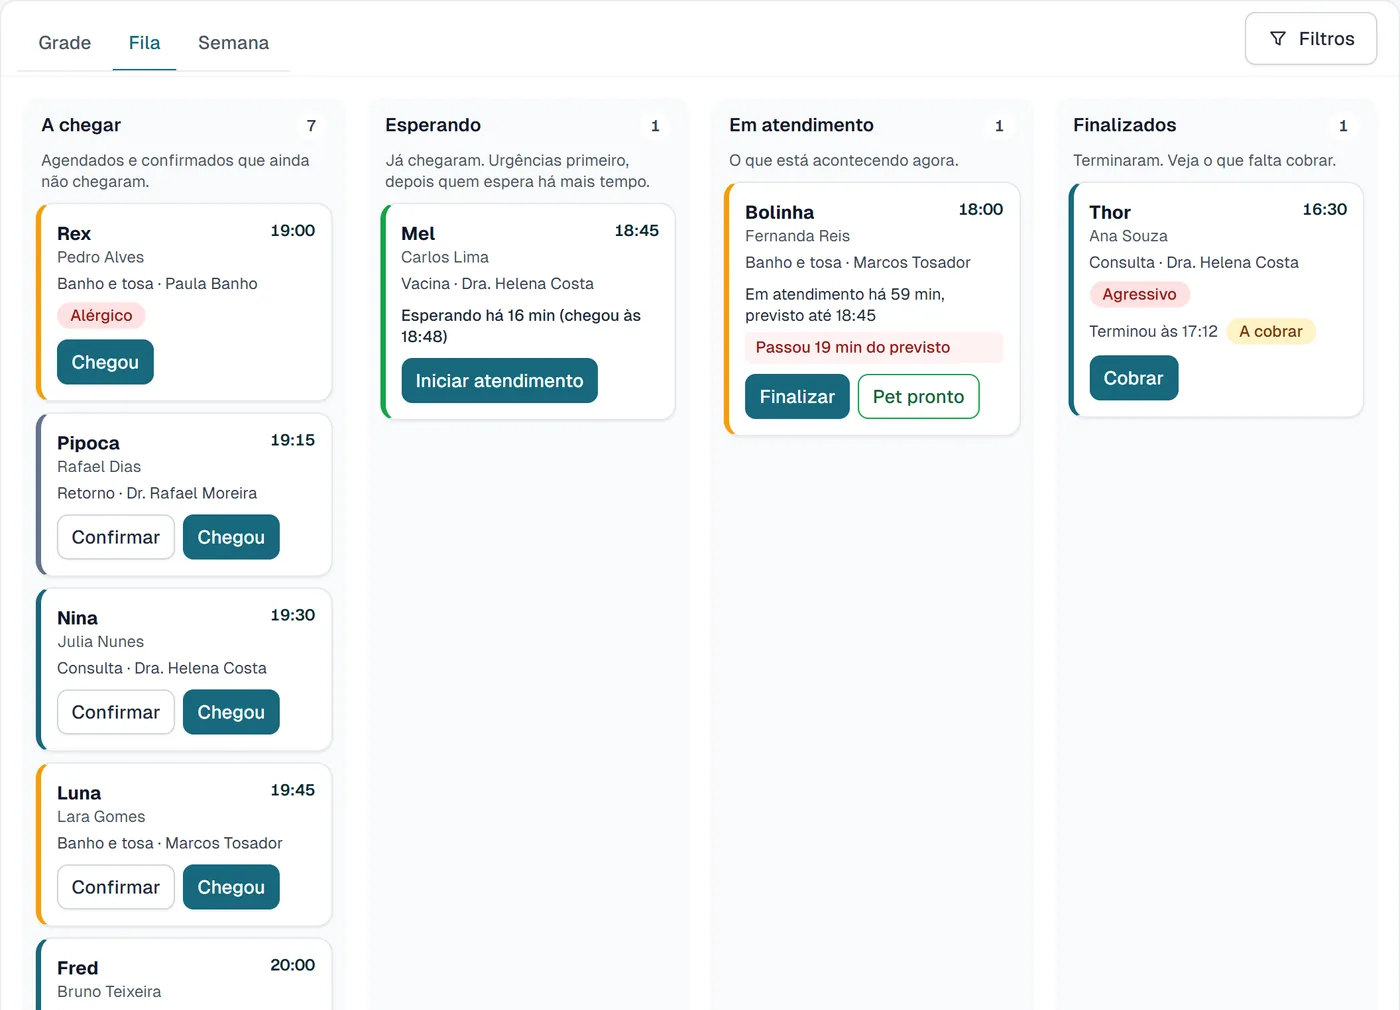Click the Fred pet name
The height and width of the screenshot is (1010, 1400).
coord(77,968)
